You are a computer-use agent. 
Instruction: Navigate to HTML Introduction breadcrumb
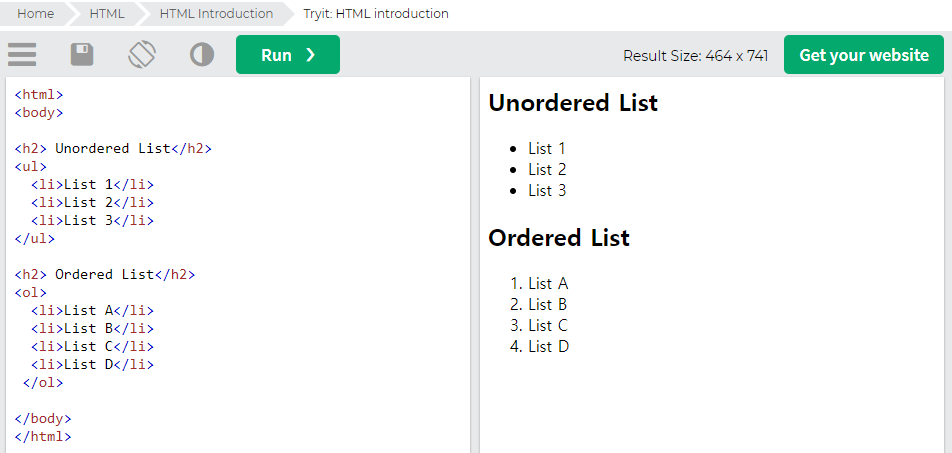(x=216, y=13)
